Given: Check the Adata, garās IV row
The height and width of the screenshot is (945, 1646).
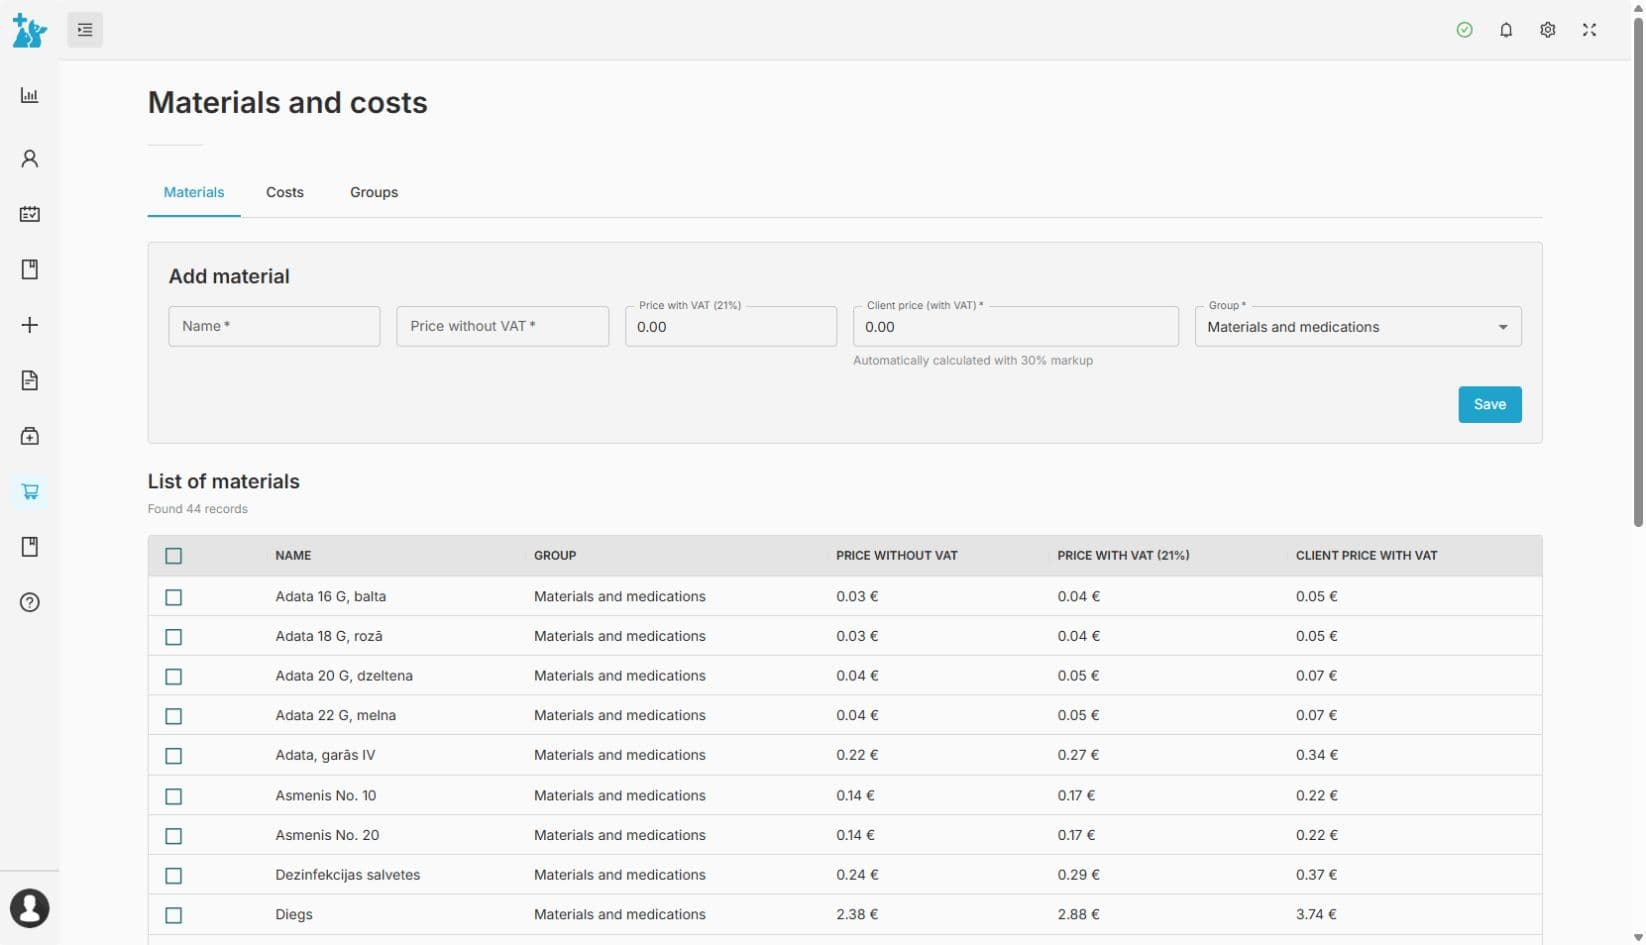Looking at the screenshot, I should point(174,756).
